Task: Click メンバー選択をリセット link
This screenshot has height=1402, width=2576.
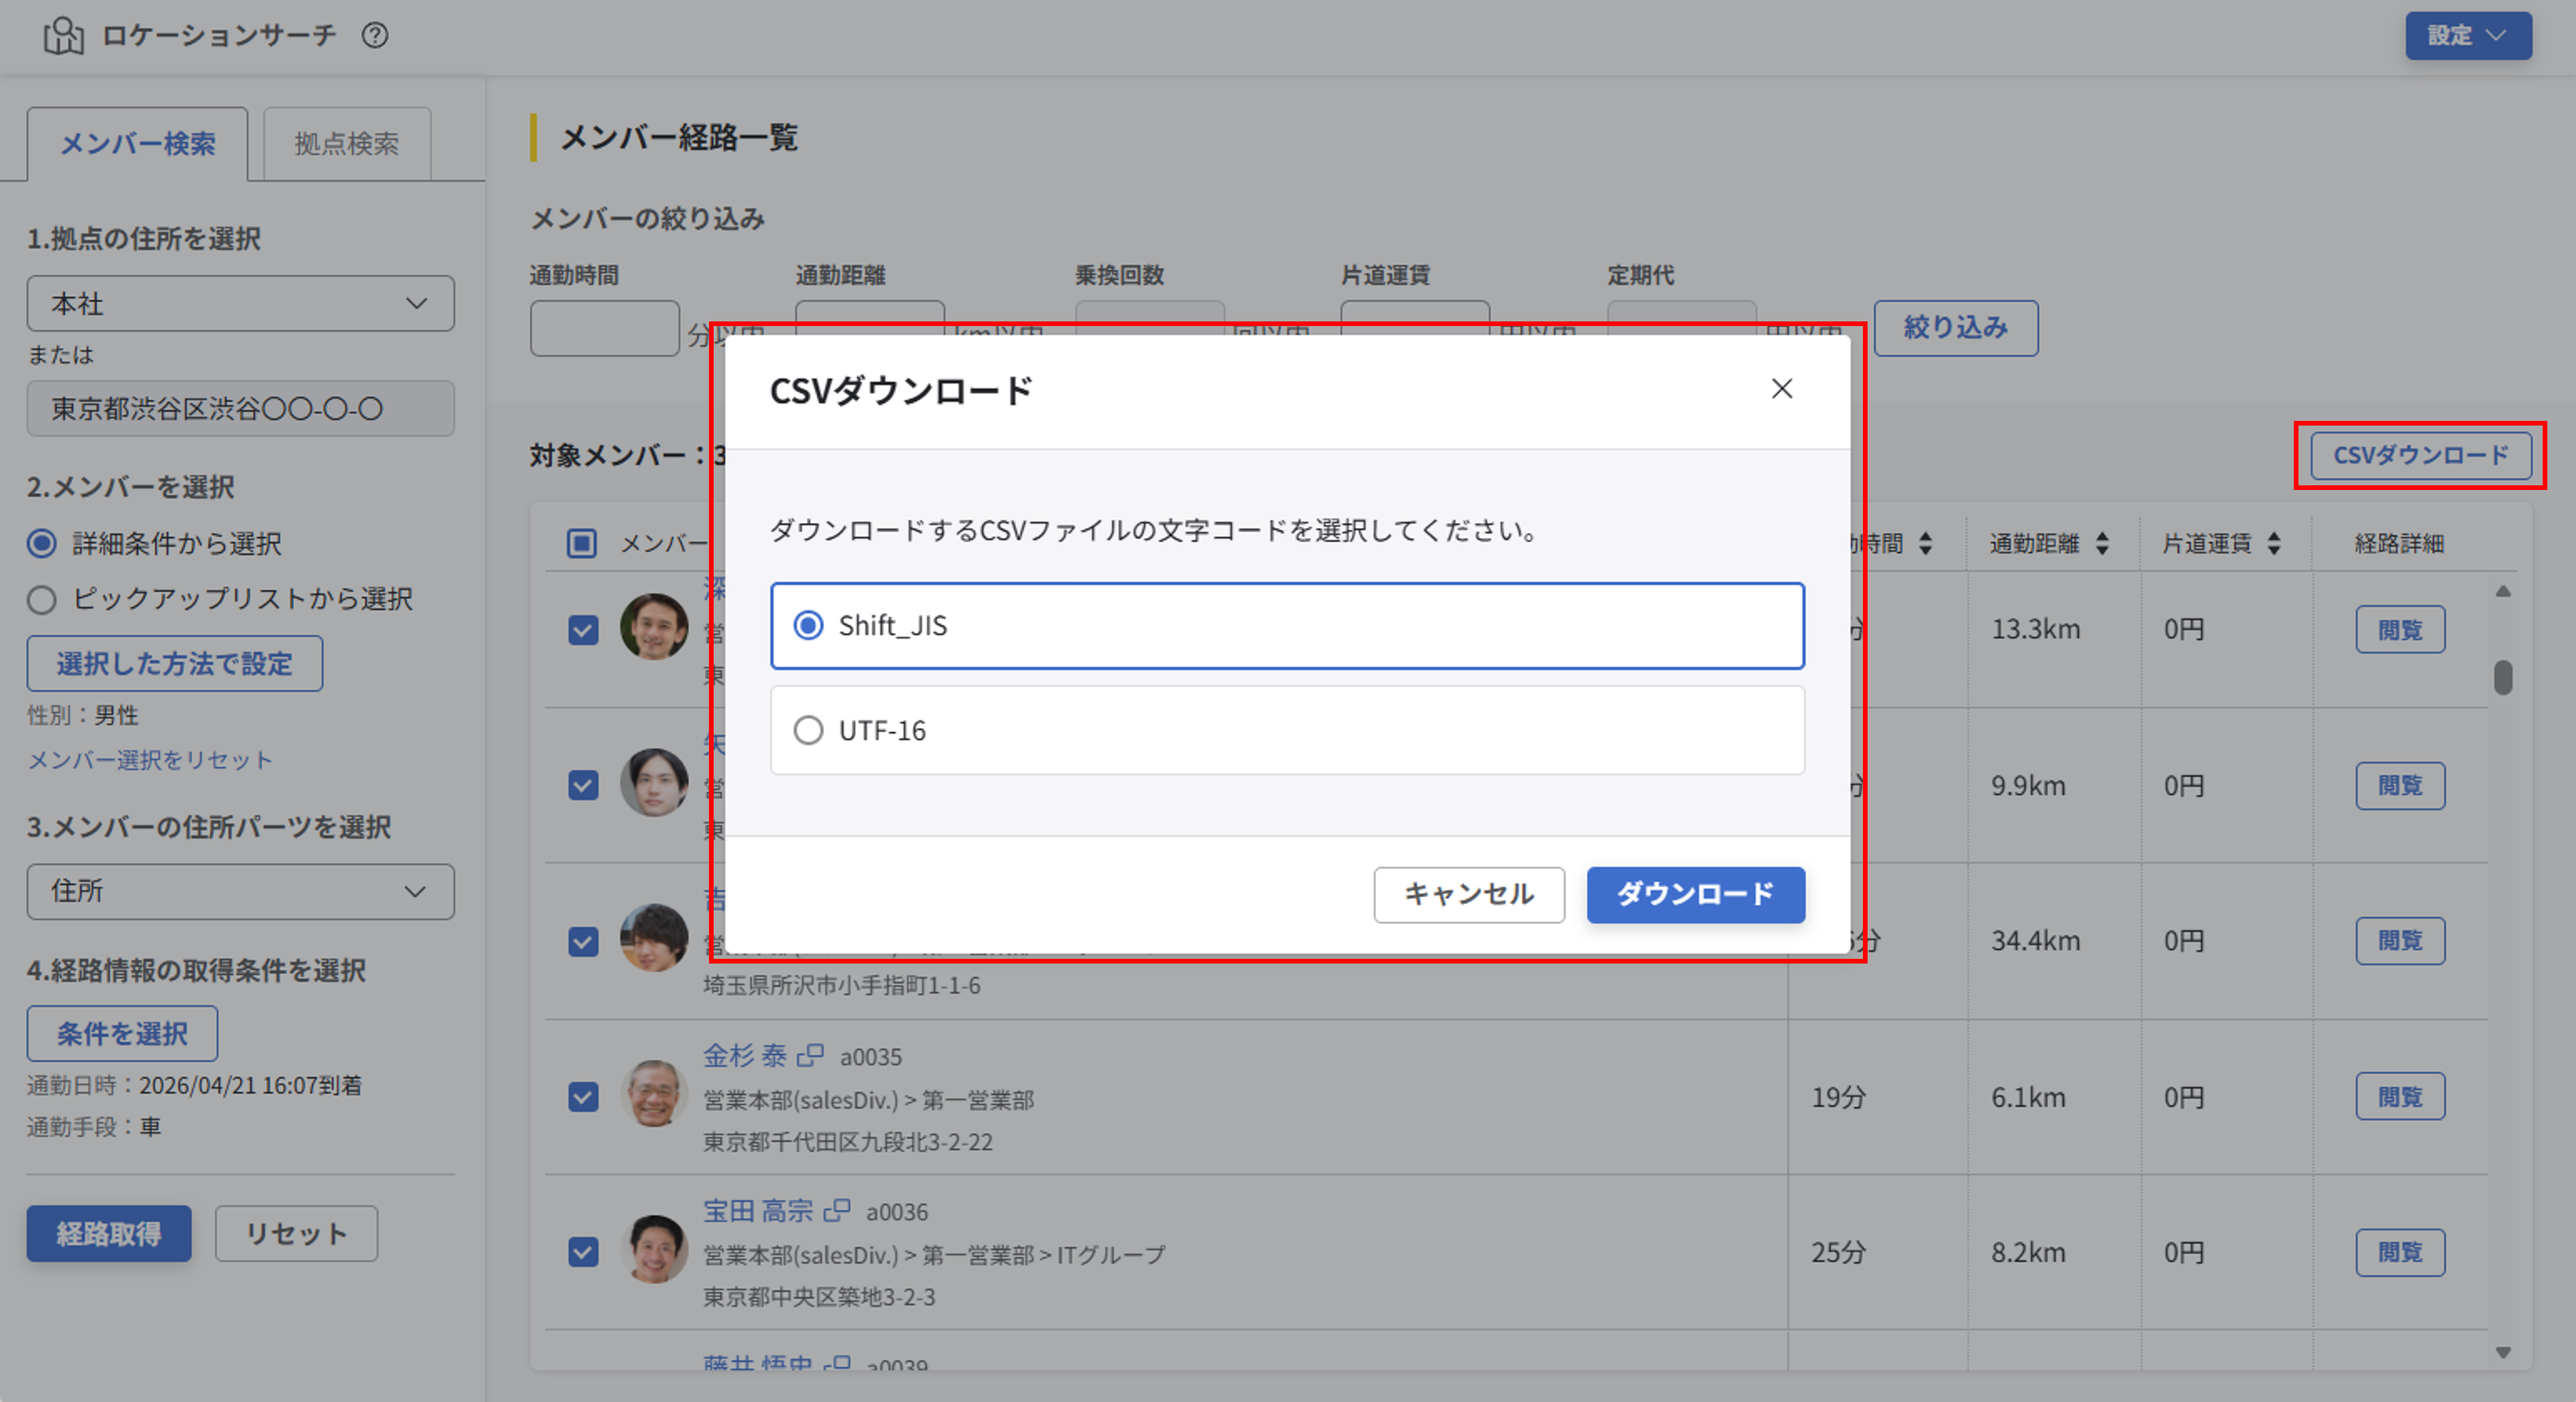Action: tap(150, 760)
